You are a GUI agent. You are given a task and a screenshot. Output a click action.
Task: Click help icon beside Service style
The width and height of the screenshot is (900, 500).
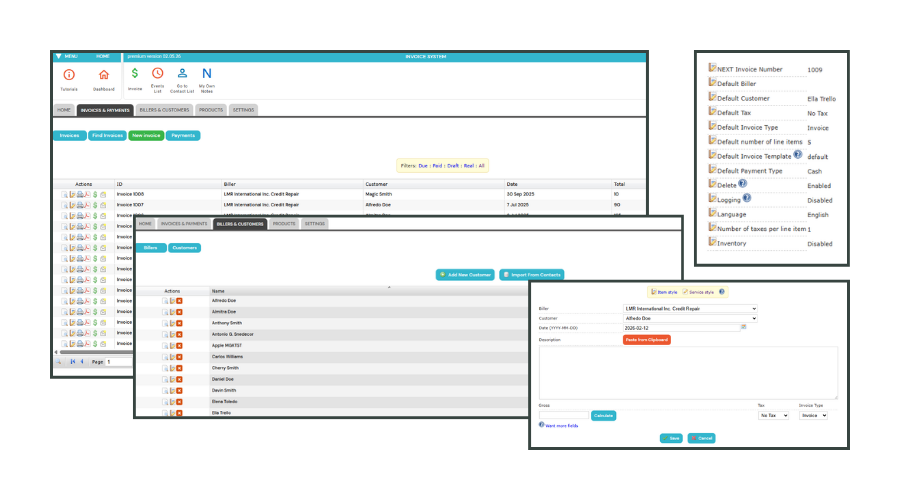tap(722, 292)
